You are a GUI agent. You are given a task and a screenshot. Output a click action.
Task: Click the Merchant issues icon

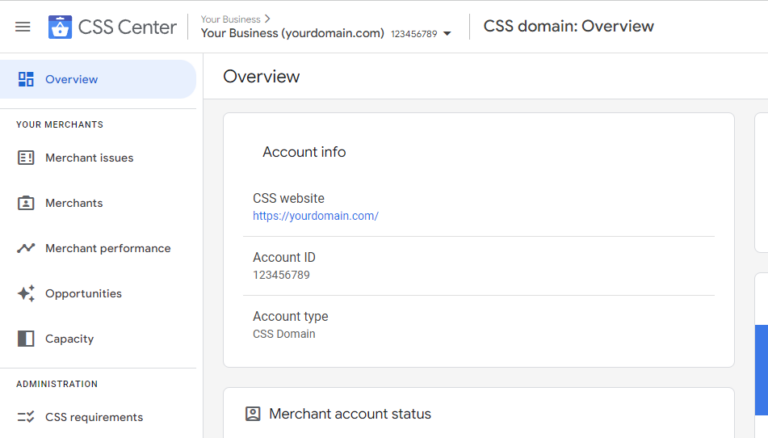[x=26, y=158]
